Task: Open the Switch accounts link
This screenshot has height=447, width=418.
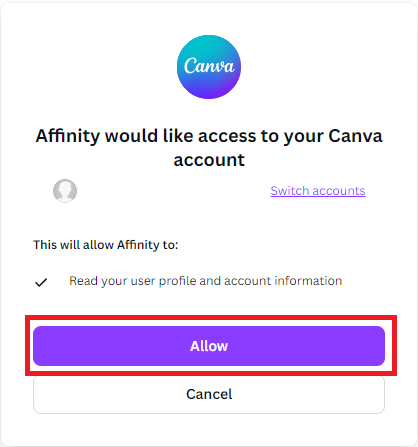Action: 318,191
